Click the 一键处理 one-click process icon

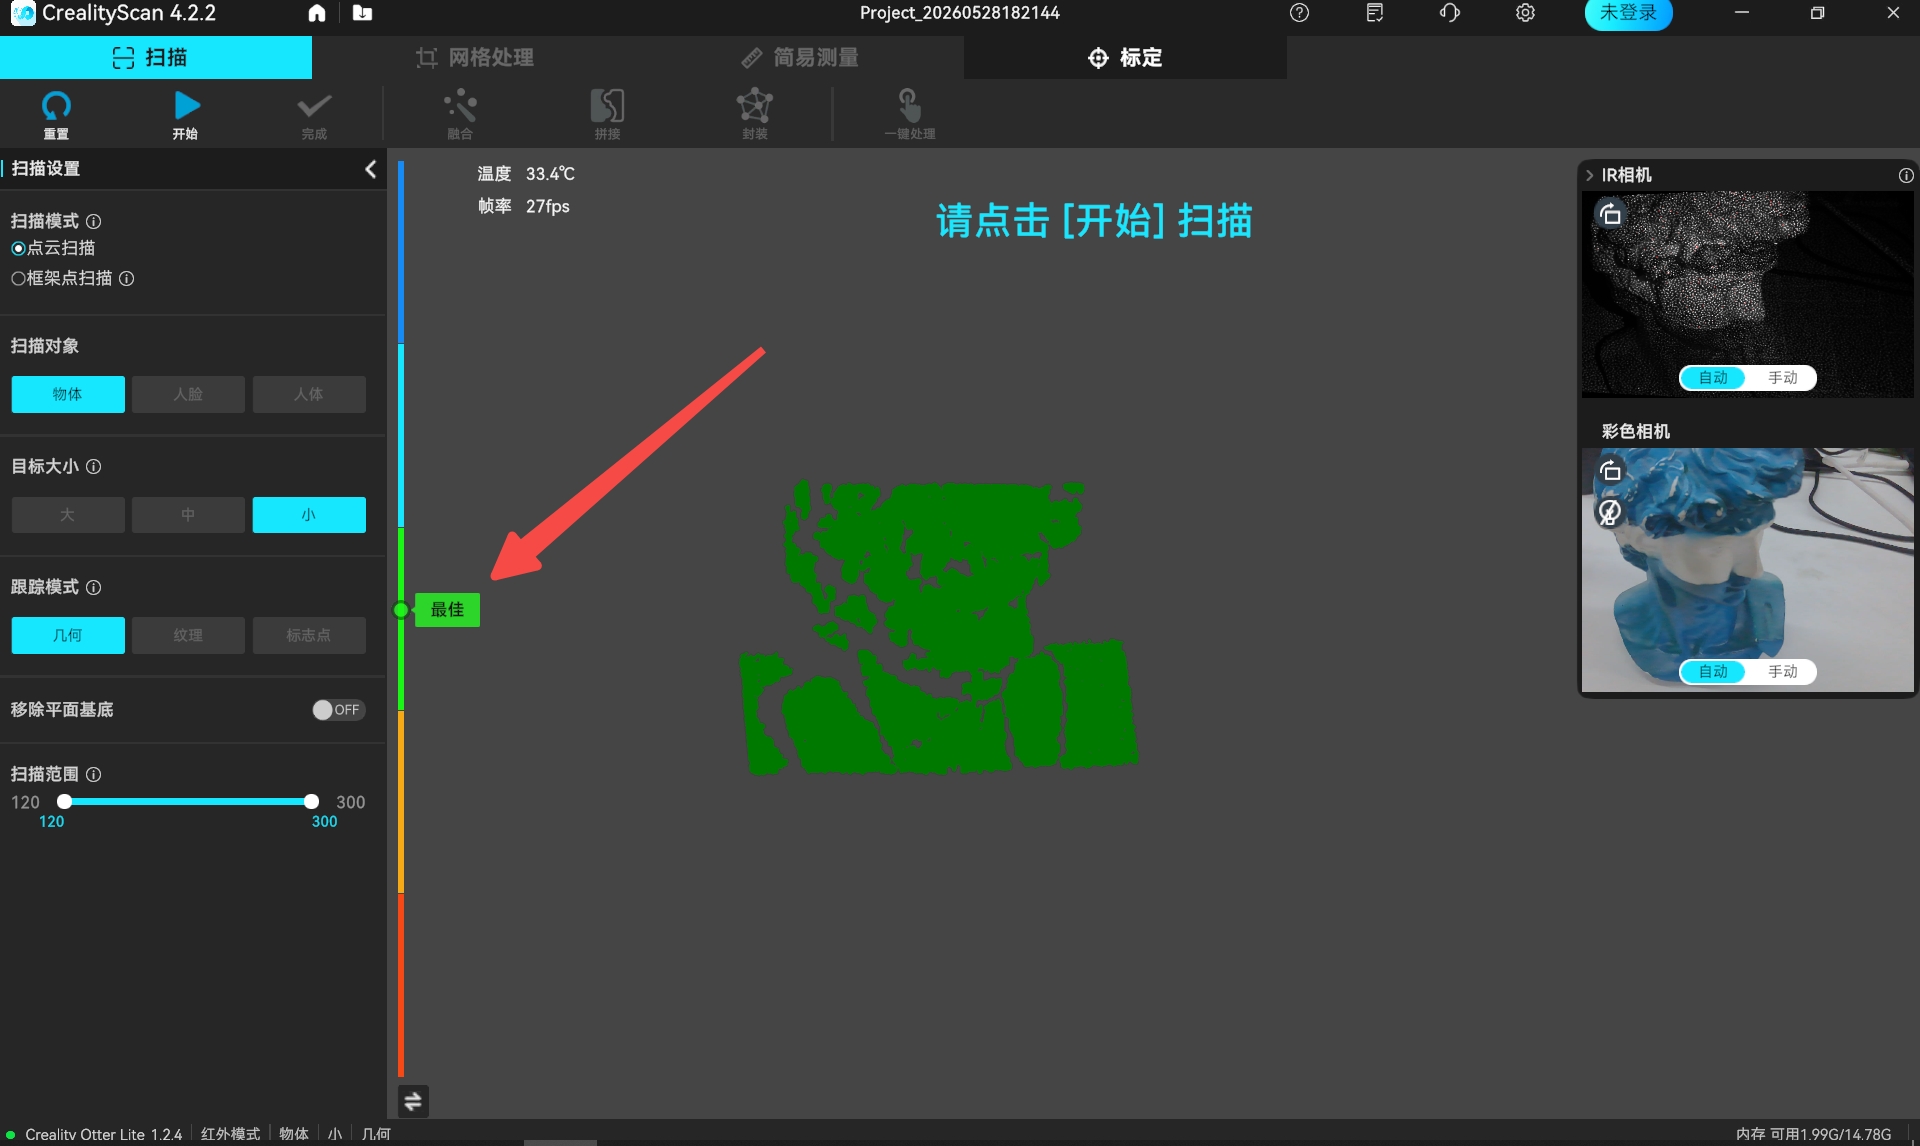coord(909,114)
